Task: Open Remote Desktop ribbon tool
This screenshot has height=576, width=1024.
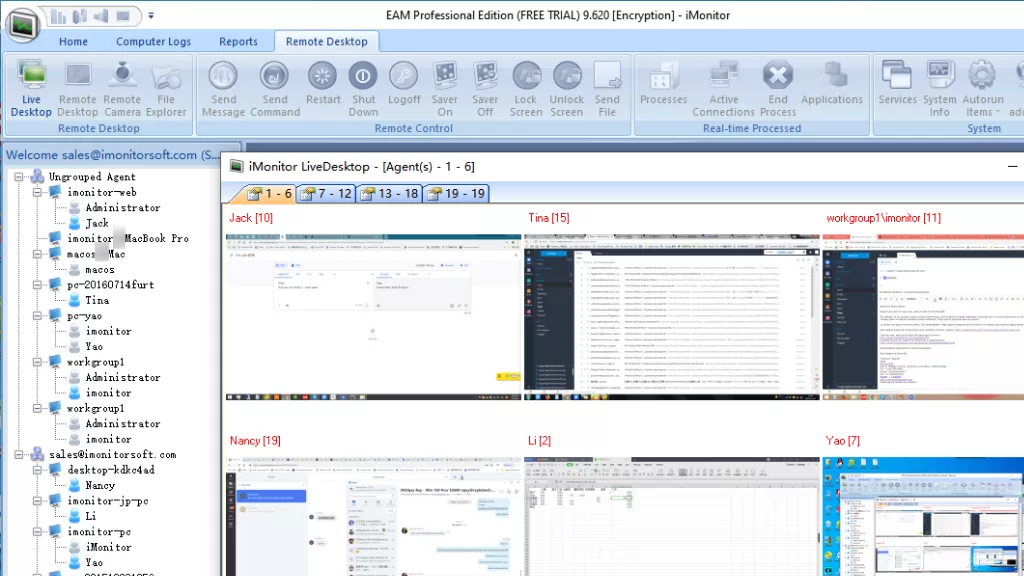Action: click(x=77, y=89)
